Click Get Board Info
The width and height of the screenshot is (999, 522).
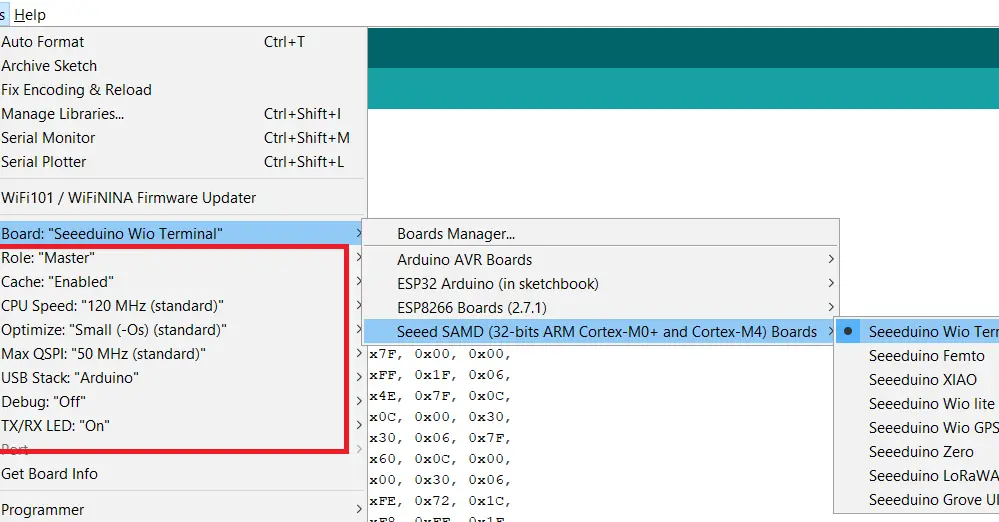pos(183,474)
